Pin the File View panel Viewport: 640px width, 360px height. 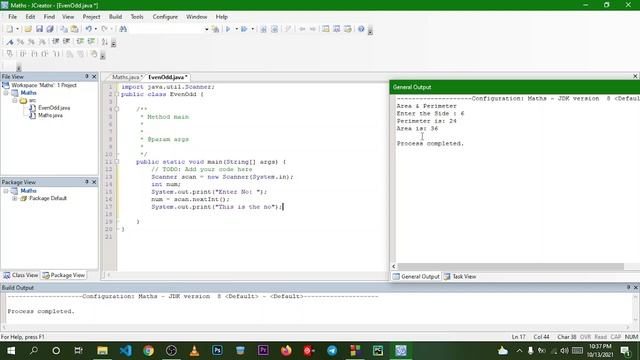point(87,77)
